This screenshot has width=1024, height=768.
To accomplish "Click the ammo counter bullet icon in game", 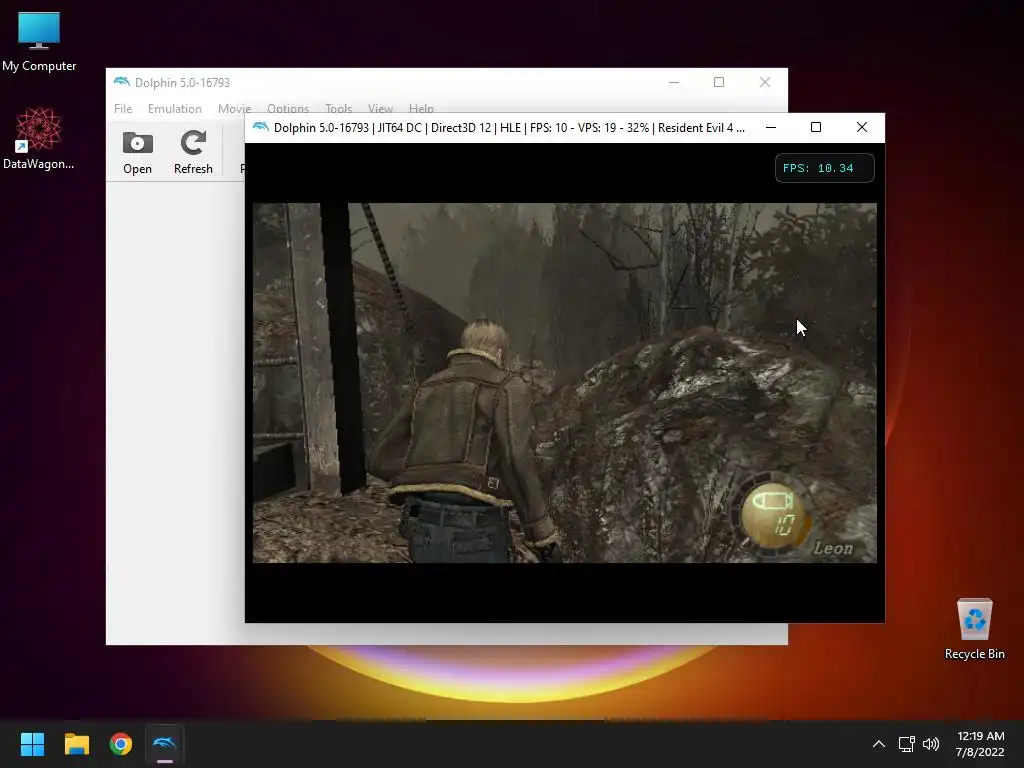I will click(773, 502).
